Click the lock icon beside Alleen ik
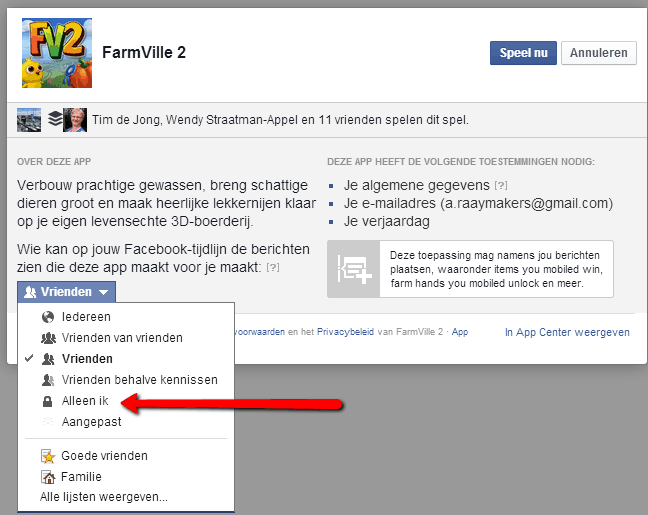Screen dimensions: 648x515 tap(48, 401)
